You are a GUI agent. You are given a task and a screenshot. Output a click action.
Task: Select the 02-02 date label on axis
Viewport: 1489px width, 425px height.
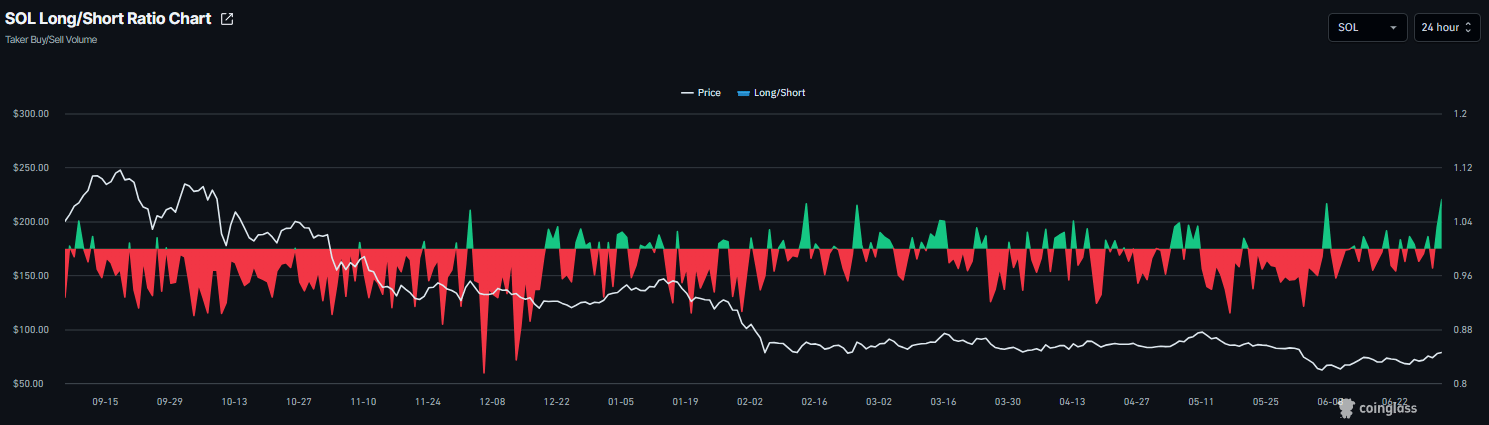click(x=750, y=401)
